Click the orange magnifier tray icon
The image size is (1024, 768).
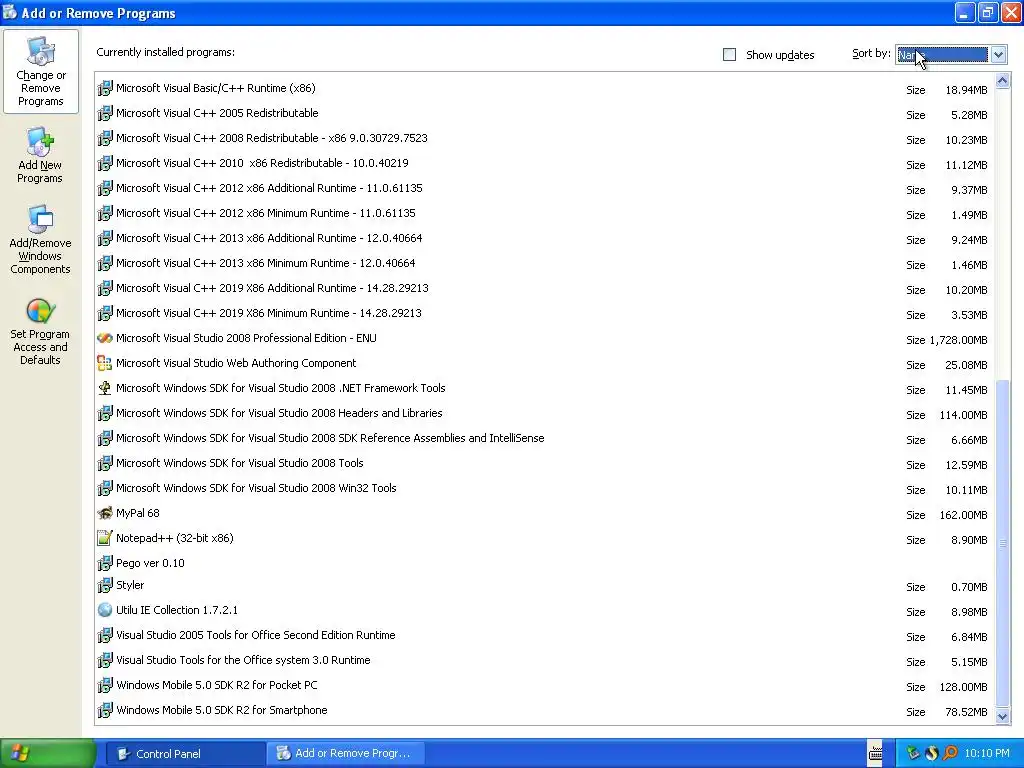(x=950, y=753)
